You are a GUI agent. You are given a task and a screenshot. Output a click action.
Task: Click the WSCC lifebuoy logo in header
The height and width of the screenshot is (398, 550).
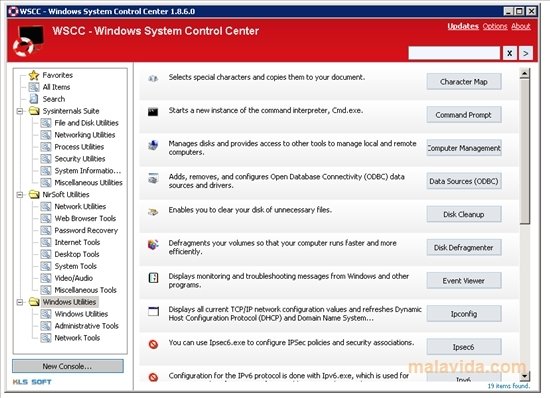coord(28,41)
